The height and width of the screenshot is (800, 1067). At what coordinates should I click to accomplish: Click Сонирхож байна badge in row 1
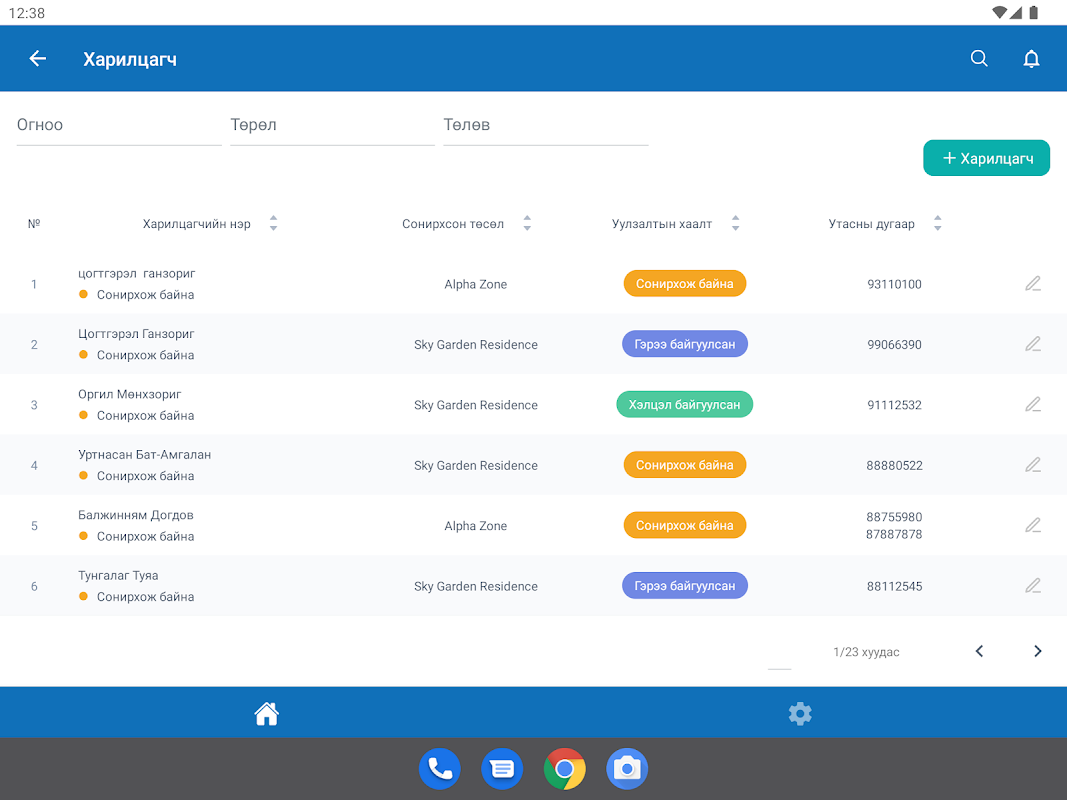(685, 284)
